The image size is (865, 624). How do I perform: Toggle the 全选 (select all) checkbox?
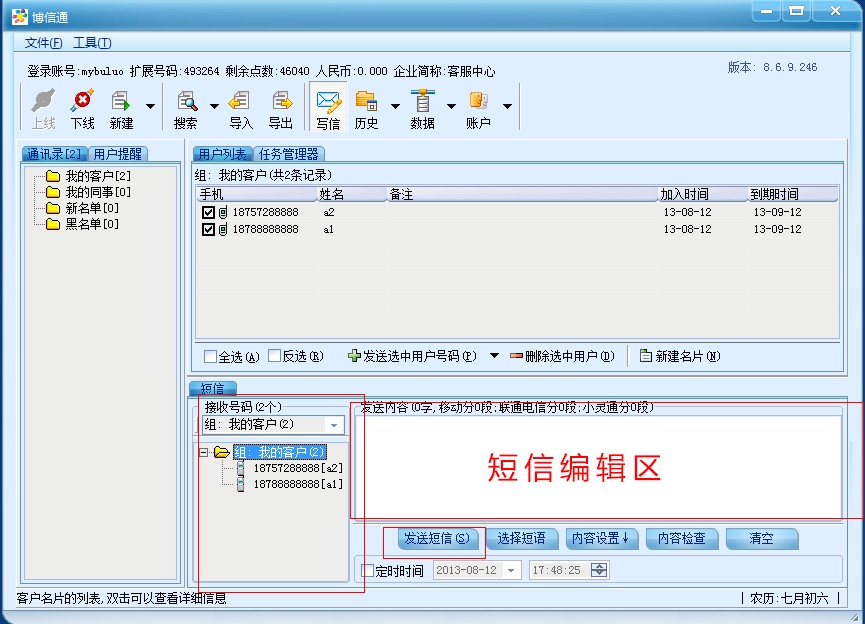[x=210, y=357]
